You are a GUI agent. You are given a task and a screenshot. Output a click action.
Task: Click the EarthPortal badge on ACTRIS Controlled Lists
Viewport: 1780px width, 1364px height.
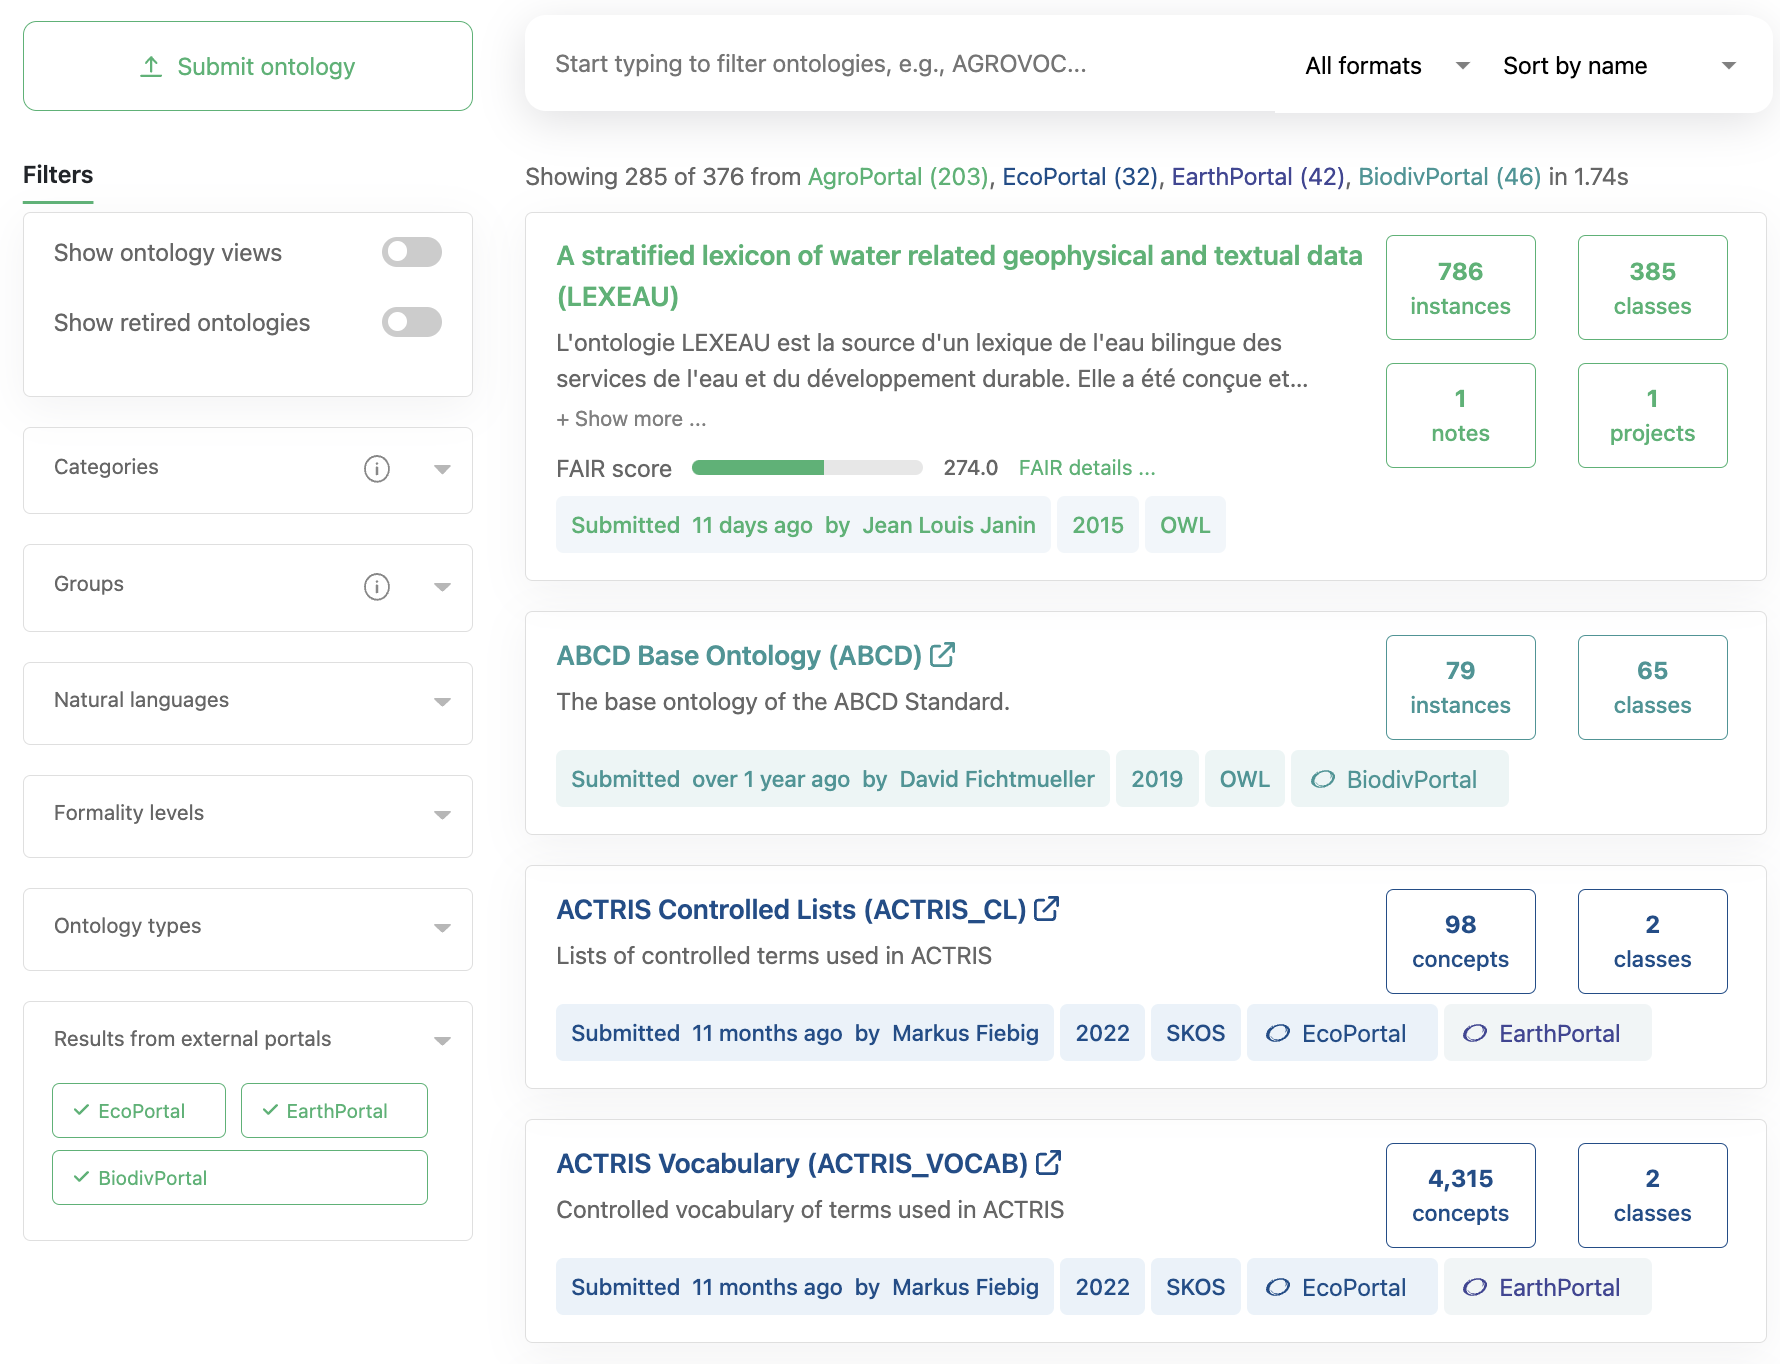tap(1547, 1032)
